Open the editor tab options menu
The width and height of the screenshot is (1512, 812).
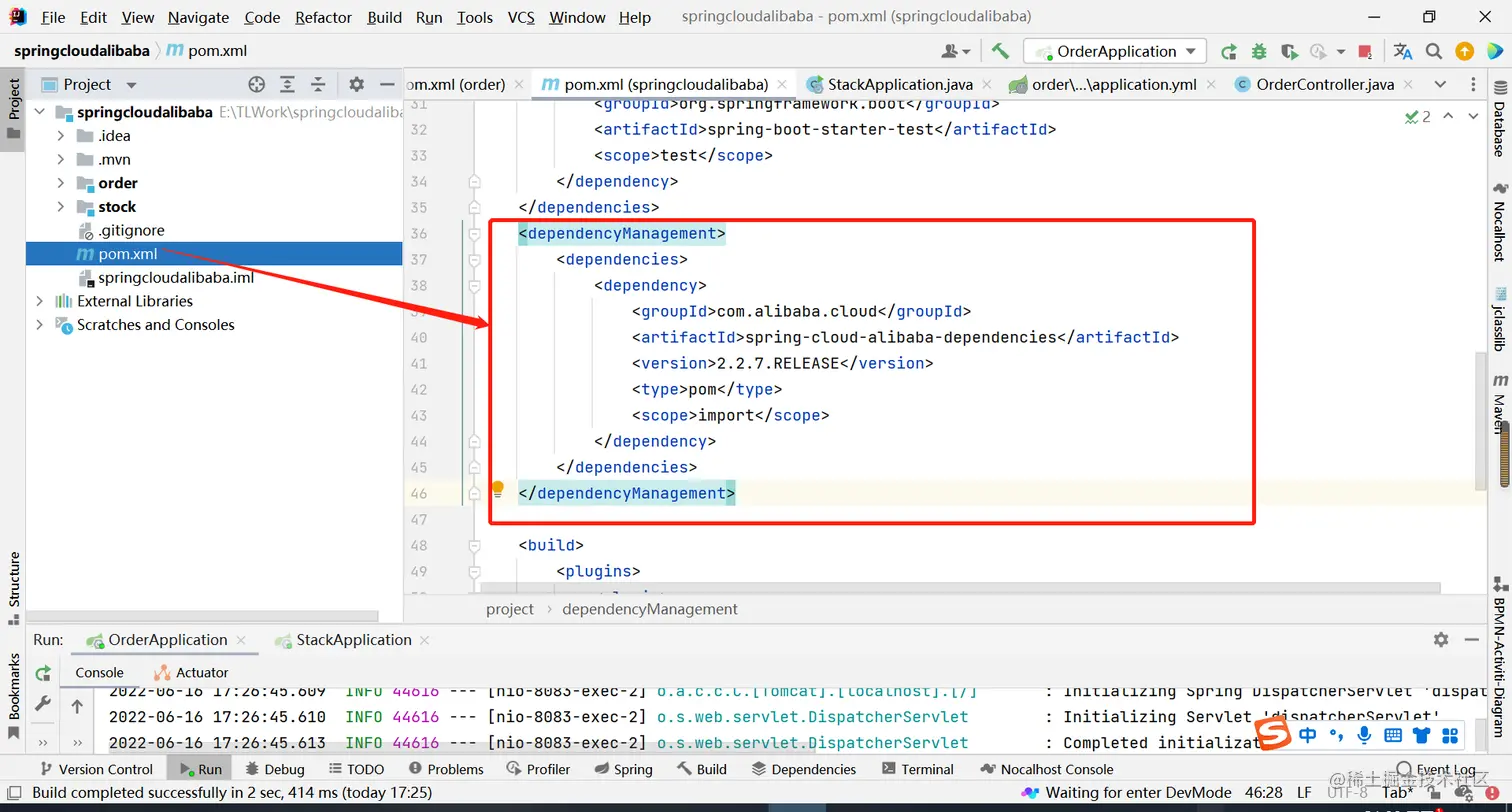1474,84
